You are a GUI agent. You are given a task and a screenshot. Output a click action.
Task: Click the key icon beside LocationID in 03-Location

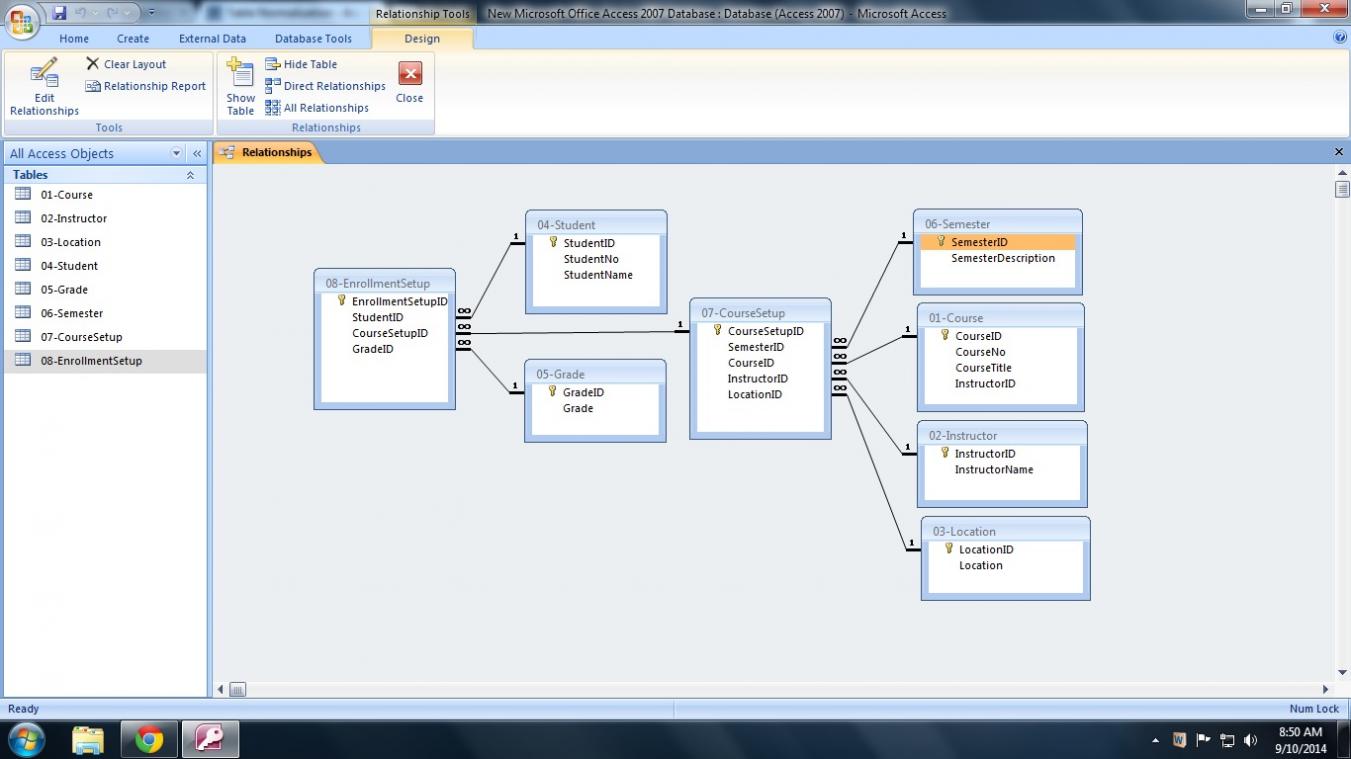pos(948,548)
